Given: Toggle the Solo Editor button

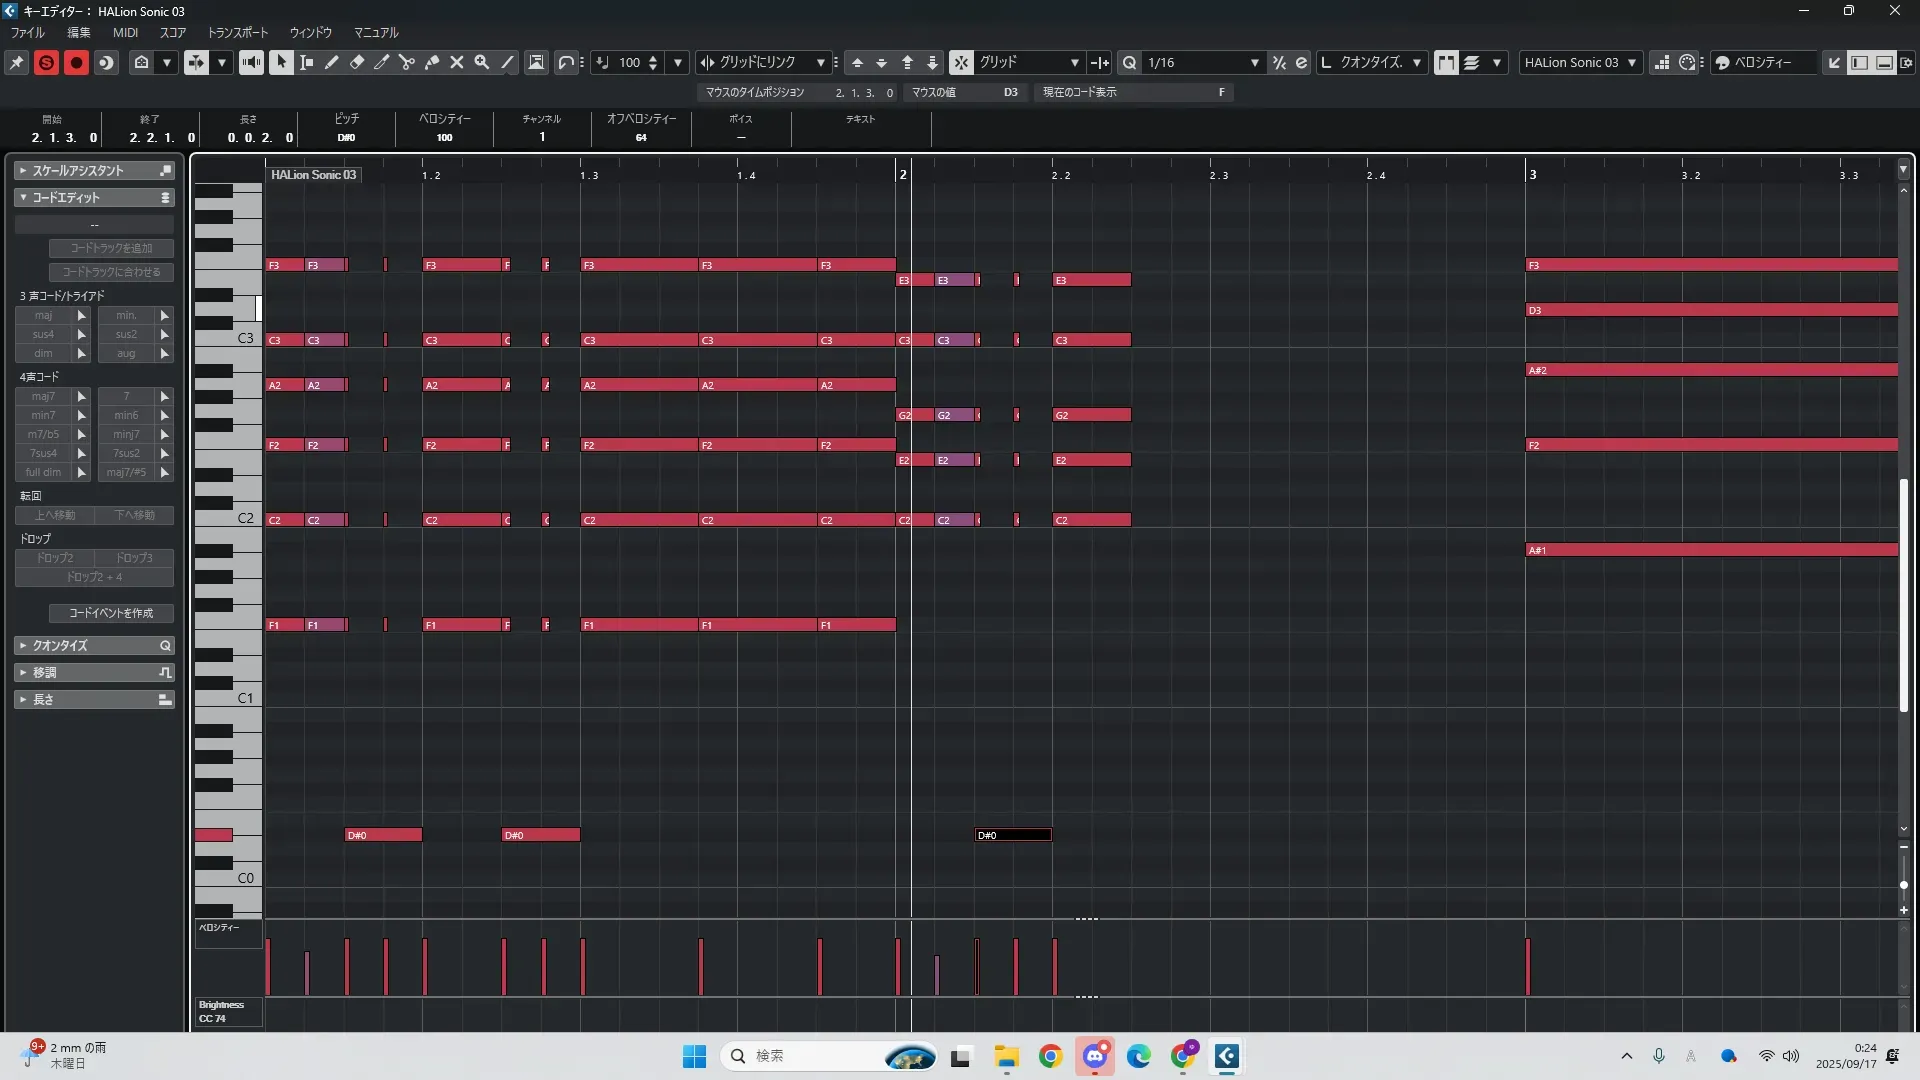Looking at the screenshot, I should 46,62.
